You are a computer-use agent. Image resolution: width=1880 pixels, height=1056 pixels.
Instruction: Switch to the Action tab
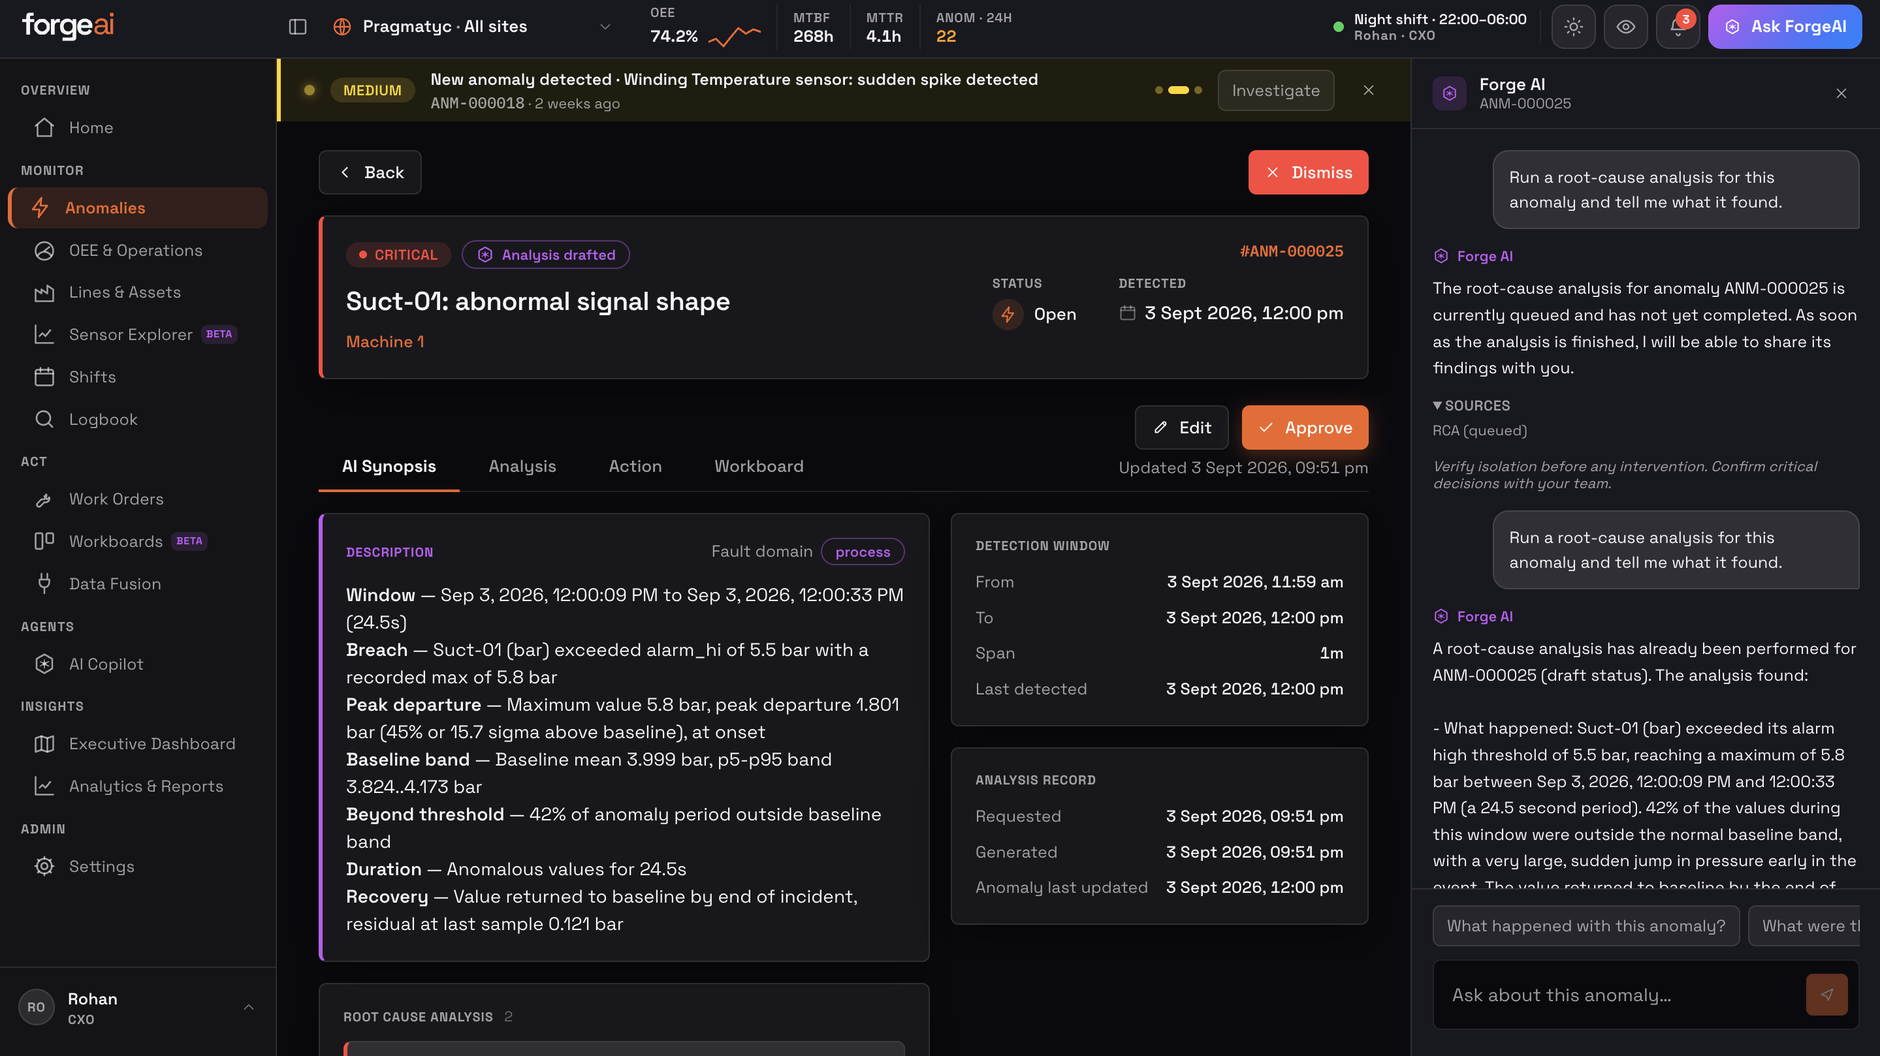point(635,467)
